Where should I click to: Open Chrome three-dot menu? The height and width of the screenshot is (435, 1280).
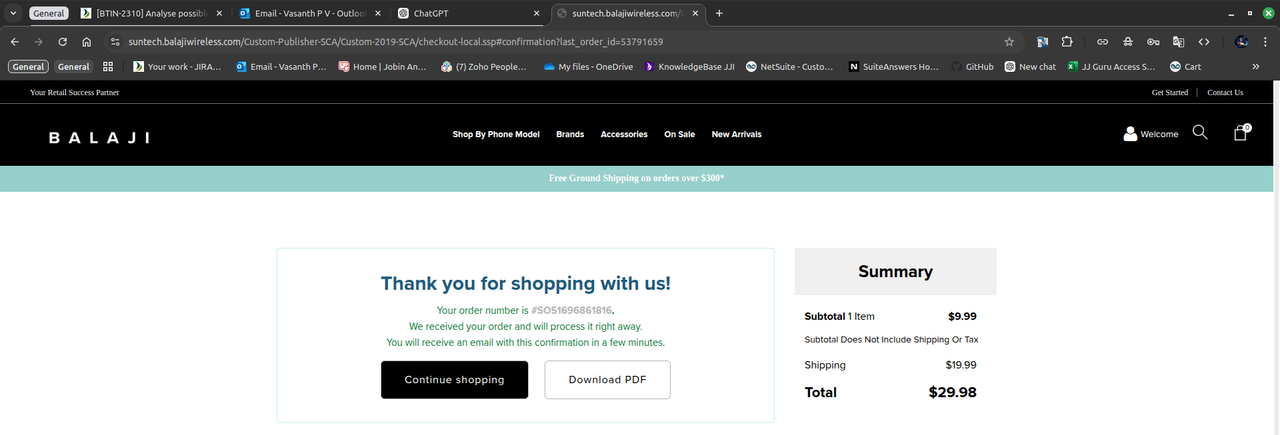point(1265,42)
